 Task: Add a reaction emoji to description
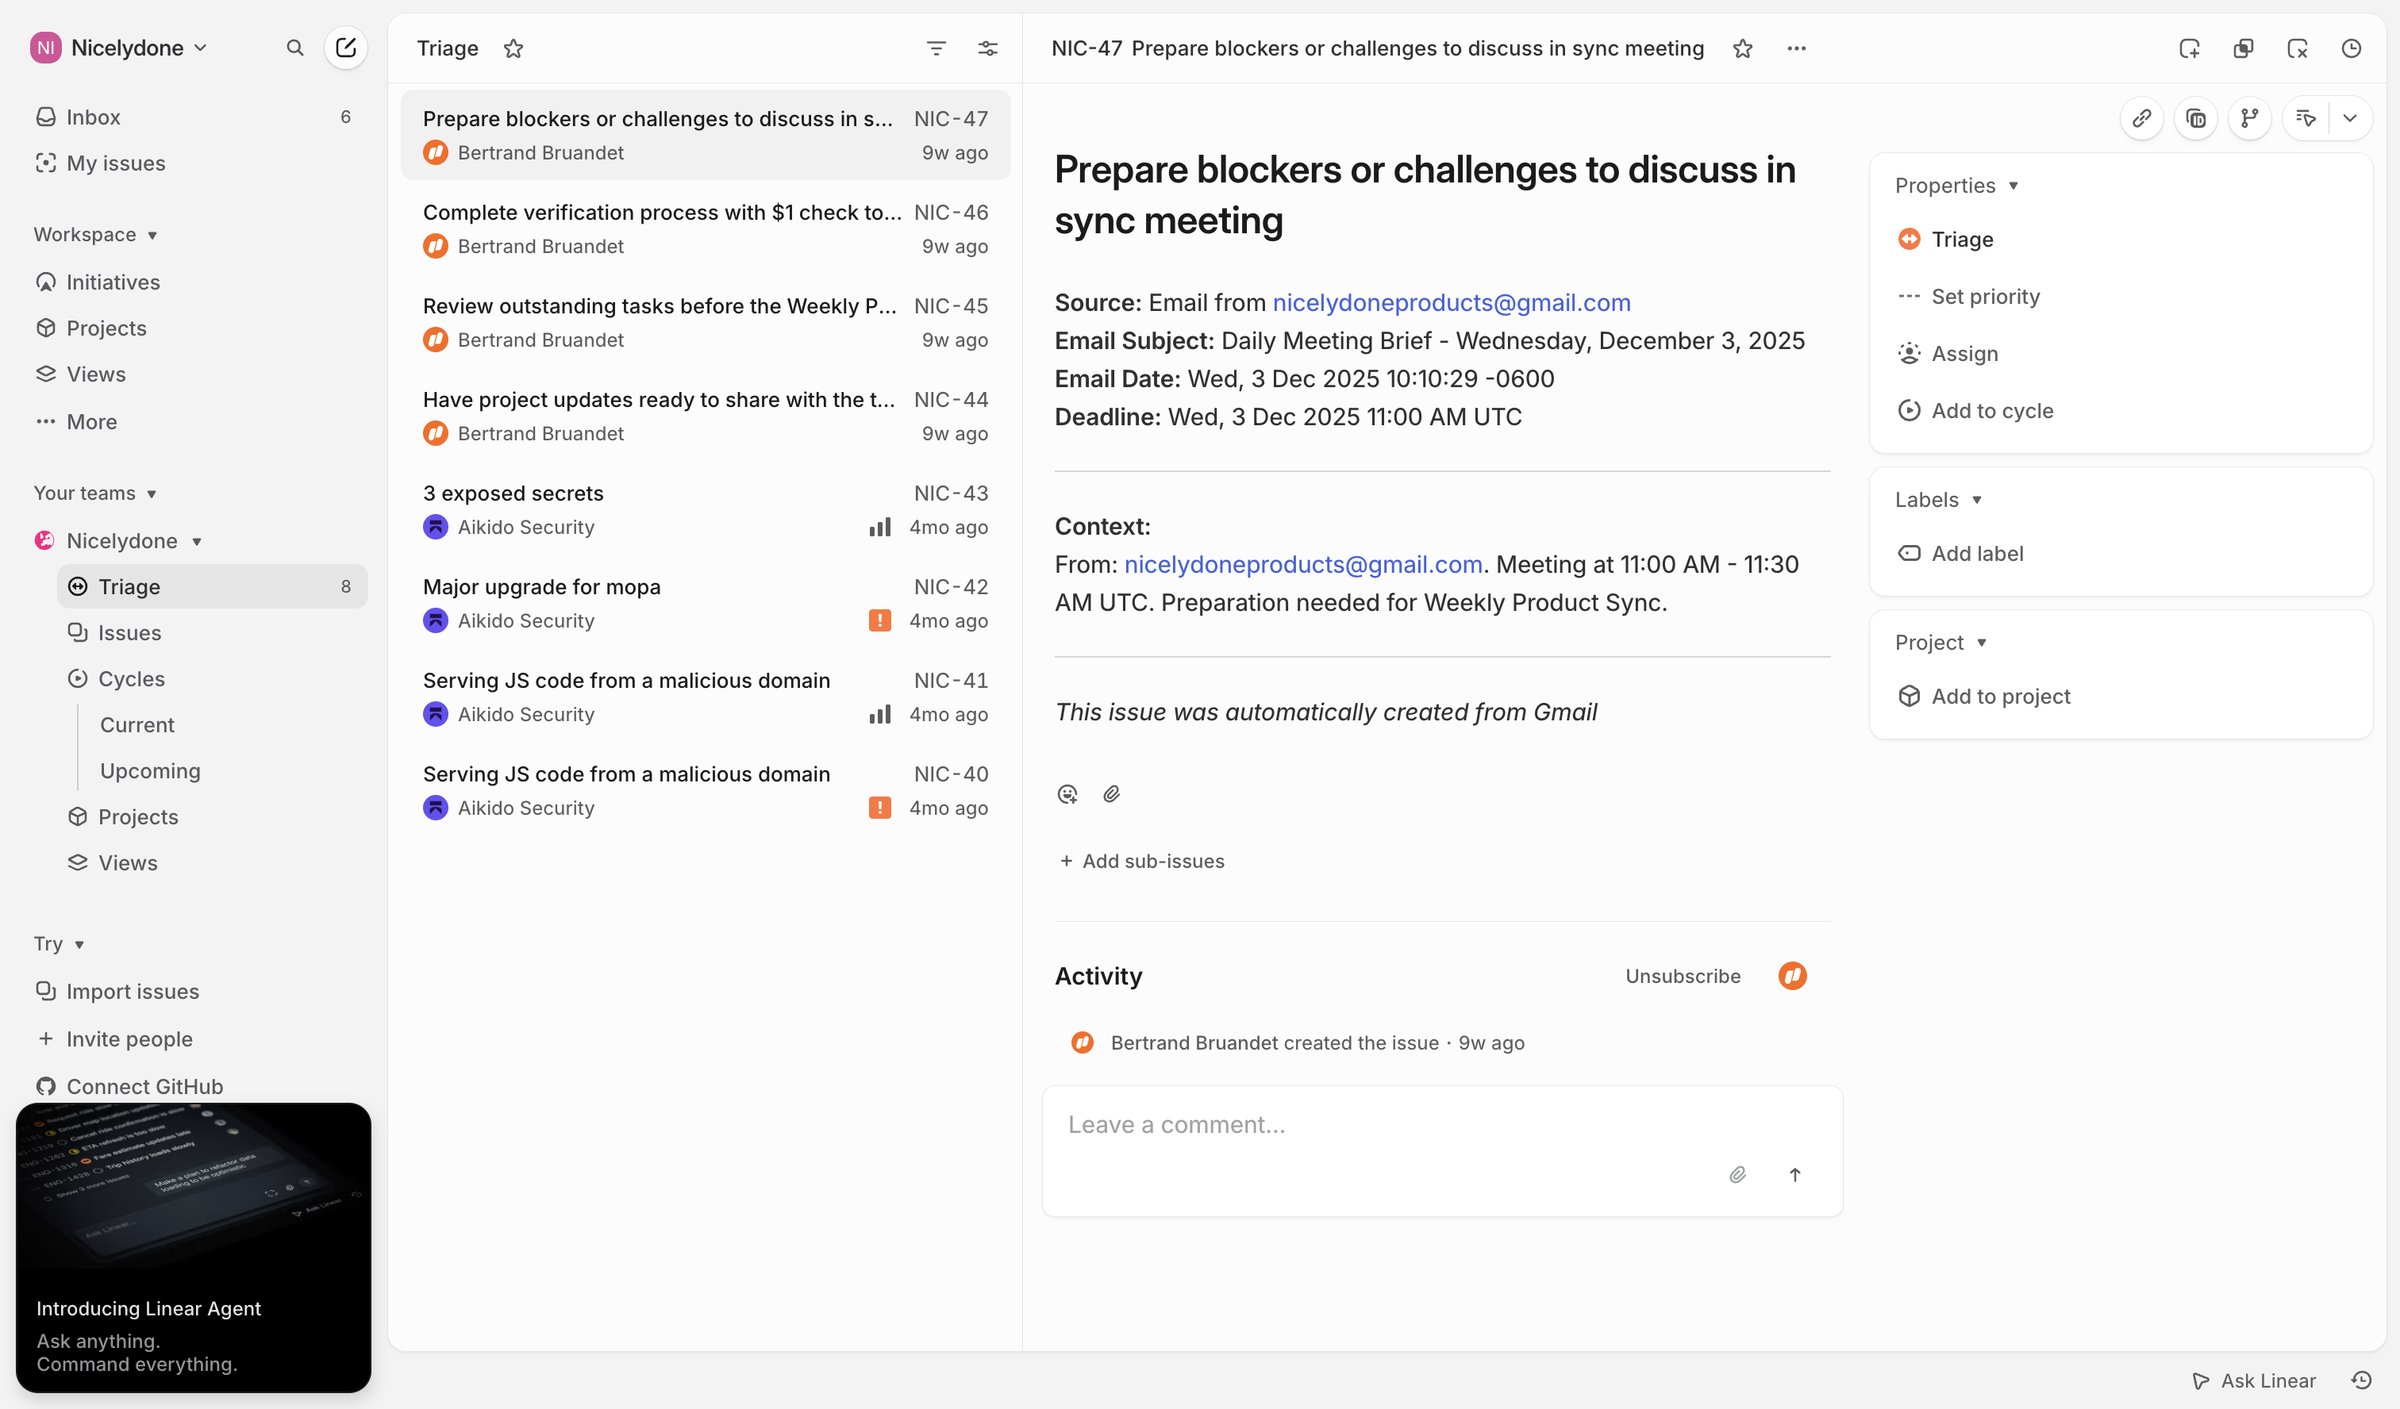(1067, 794)
